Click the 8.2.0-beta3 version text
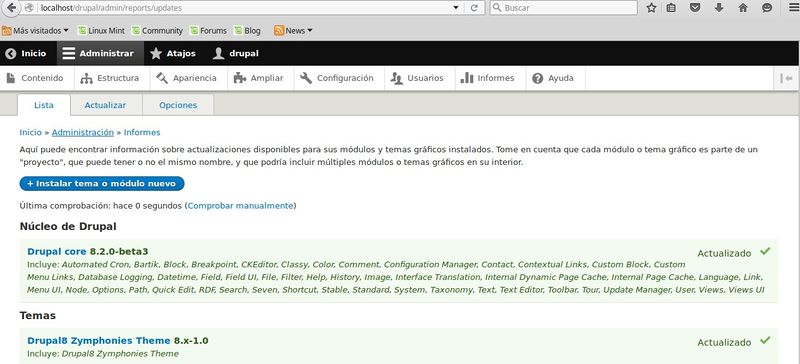Viewport: 800px width, 364px height. click(119, 251)
